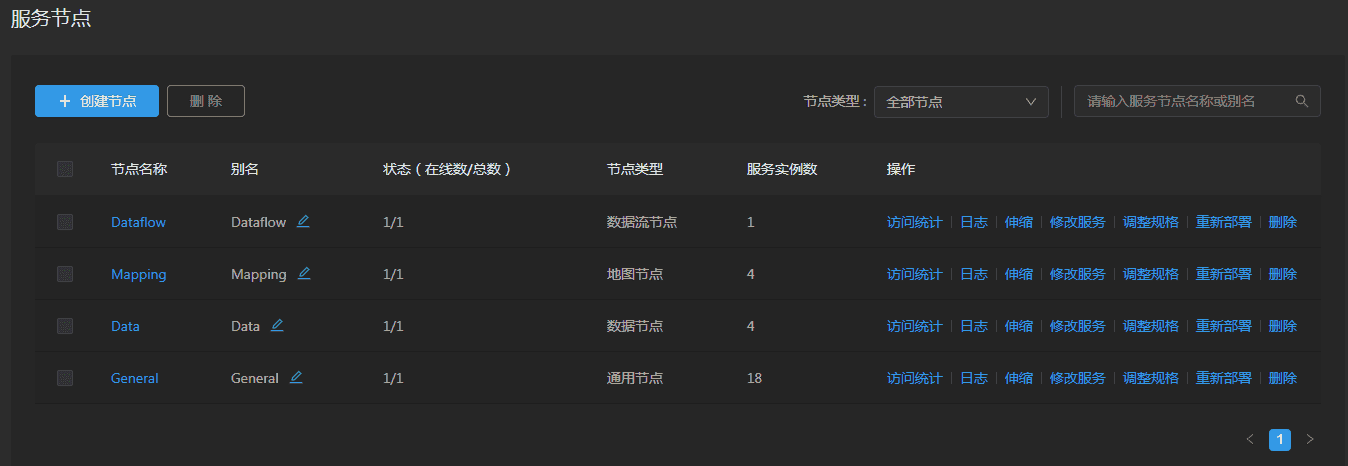Click the search magnifier icon
Image resolution: width=1348 pixels, height=466 pixels.
(1301, 101)
